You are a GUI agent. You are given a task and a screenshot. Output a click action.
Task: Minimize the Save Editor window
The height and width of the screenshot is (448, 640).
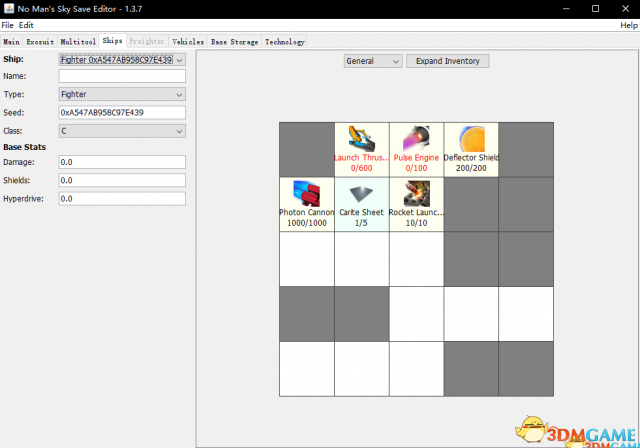pos(566,9)
